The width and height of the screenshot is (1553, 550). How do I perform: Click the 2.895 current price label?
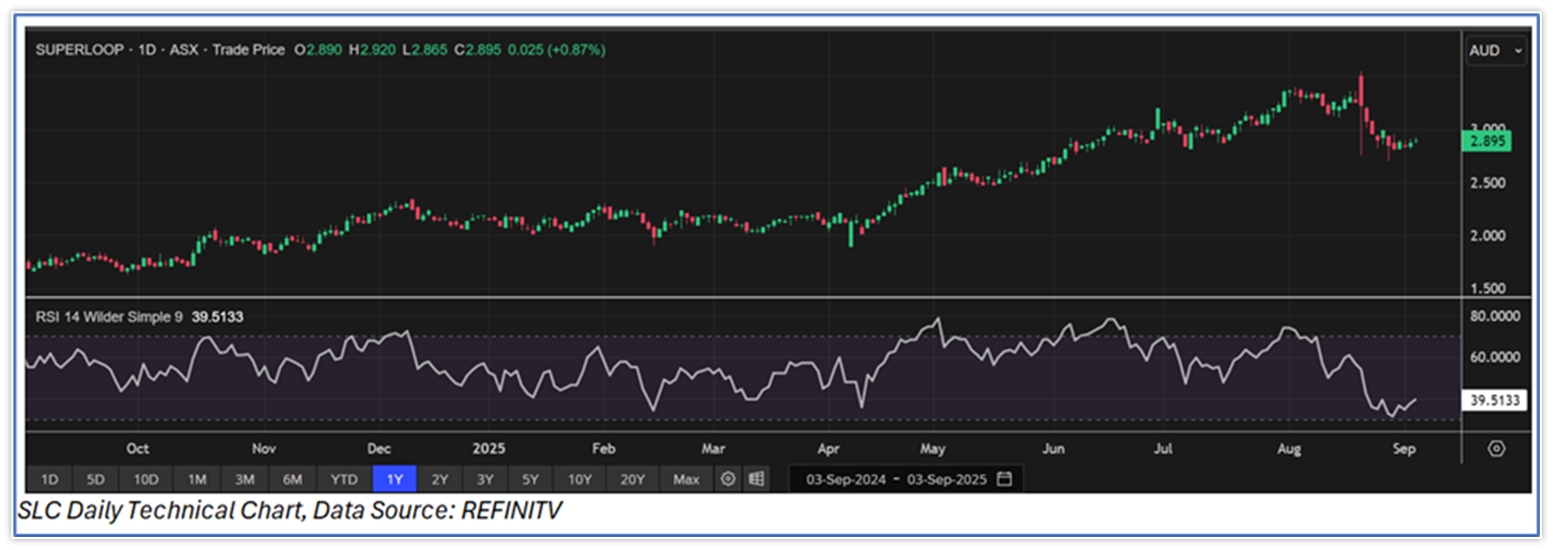[1485, 142]
